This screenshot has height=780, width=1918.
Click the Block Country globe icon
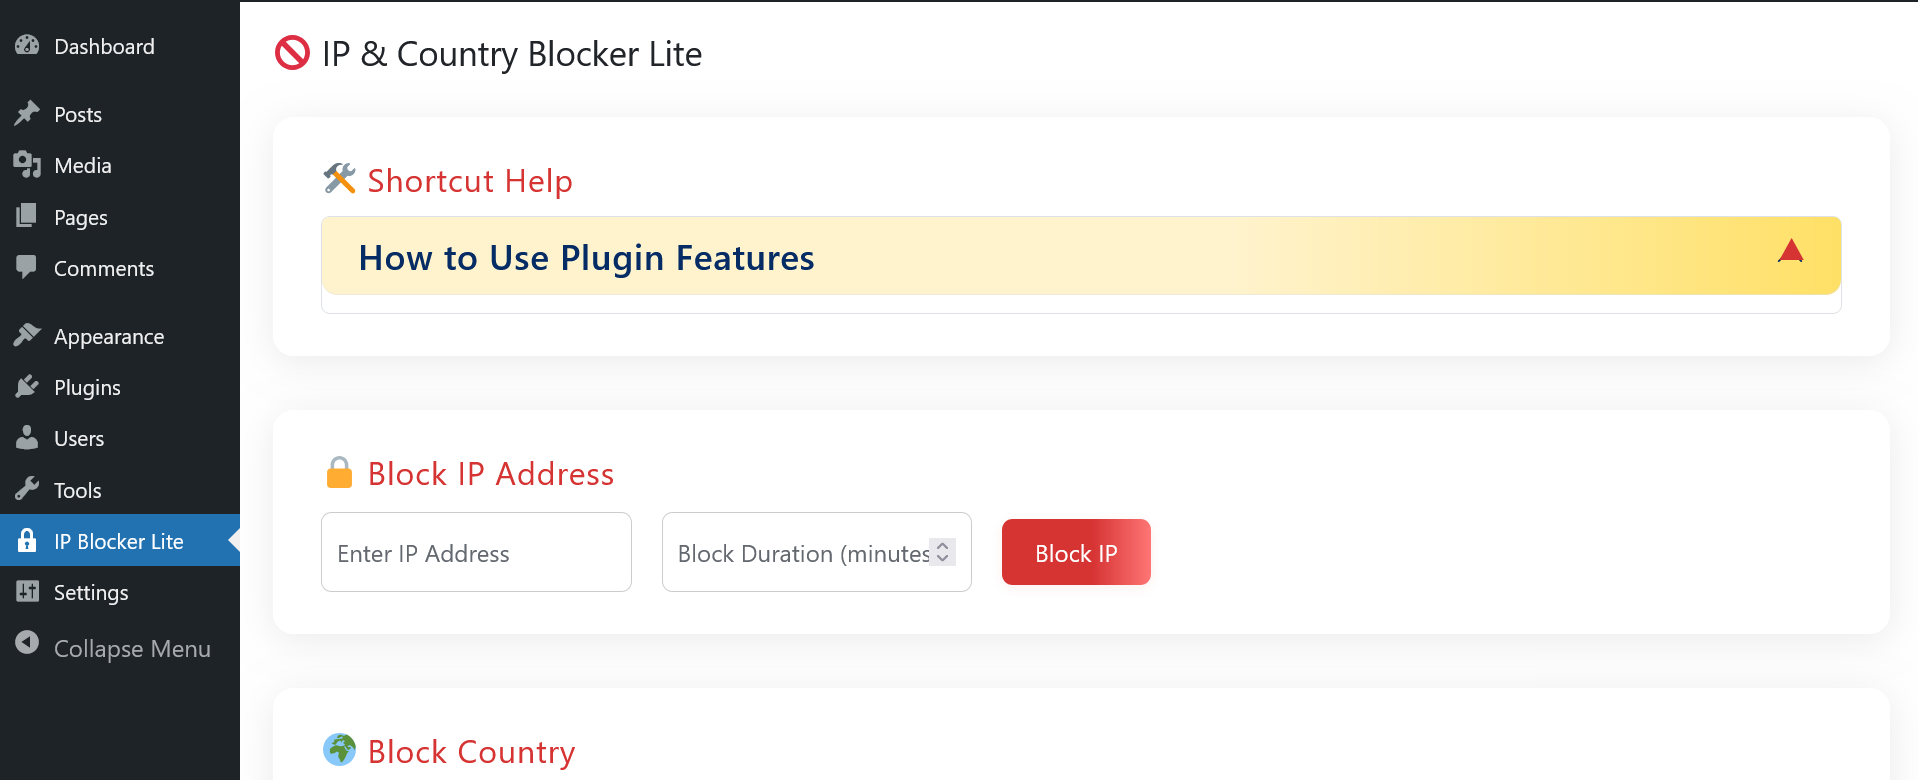(340, 749)
